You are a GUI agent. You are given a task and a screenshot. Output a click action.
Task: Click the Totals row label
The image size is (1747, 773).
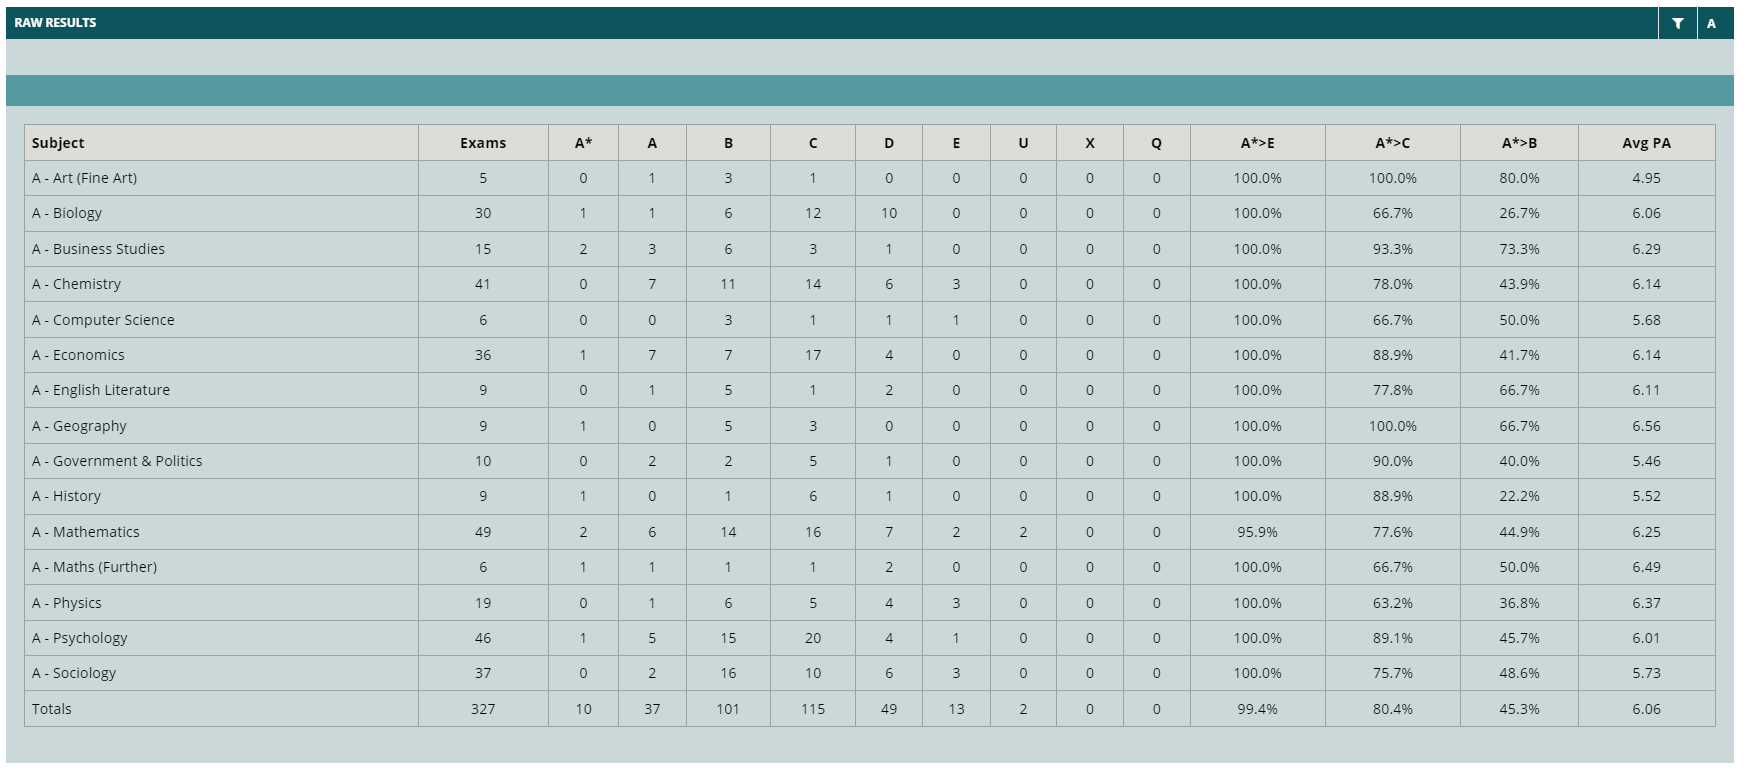point(52,709)
